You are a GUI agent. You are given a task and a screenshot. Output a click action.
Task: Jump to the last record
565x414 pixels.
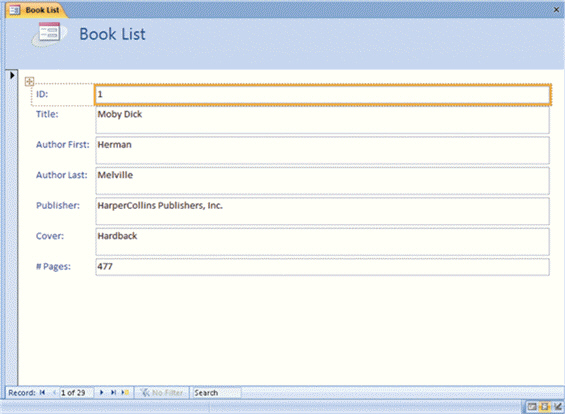(x=114, y=392)
